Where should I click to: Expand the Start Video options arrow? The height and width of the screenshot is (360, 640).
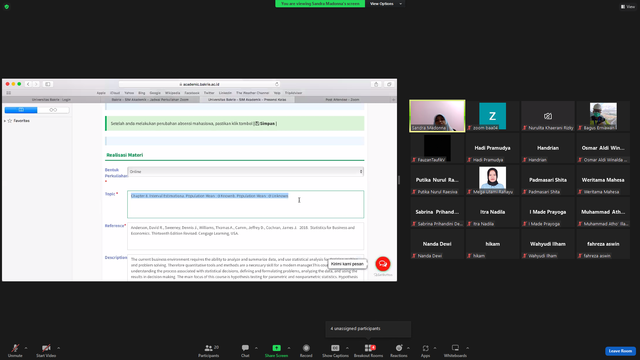pyautogui.click(x=58, y=348)
